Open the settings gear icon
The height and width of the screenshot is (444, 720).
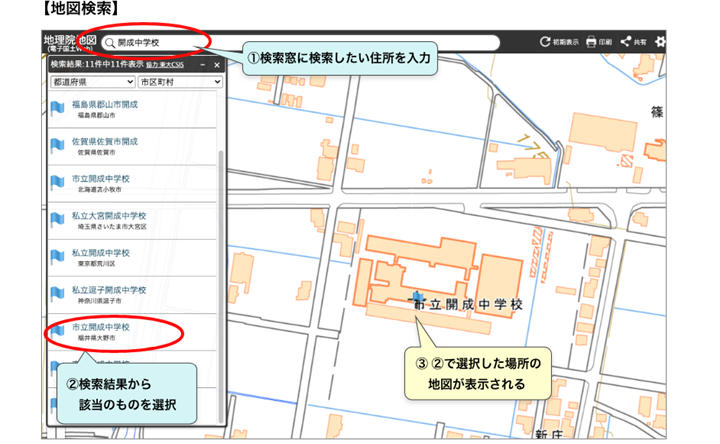[x=660, y=42]
